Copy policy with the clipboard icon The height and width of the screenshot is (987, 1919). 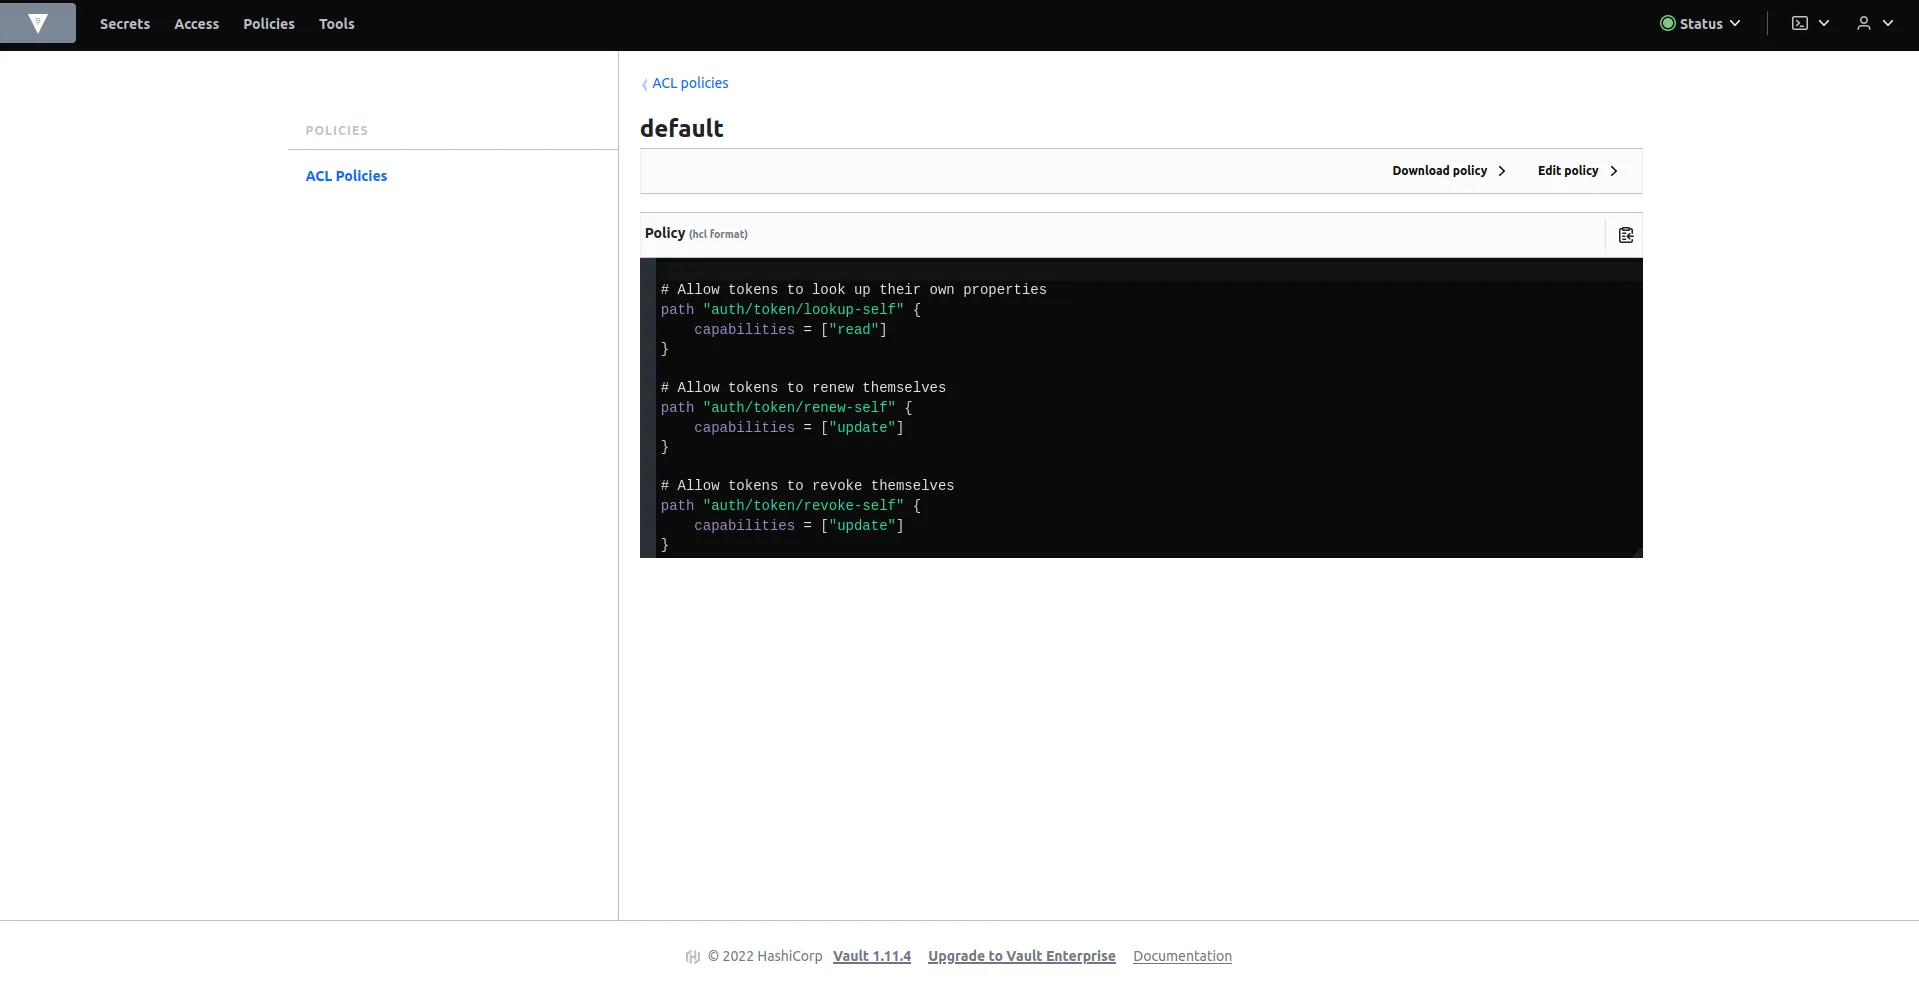point(1626,235)
